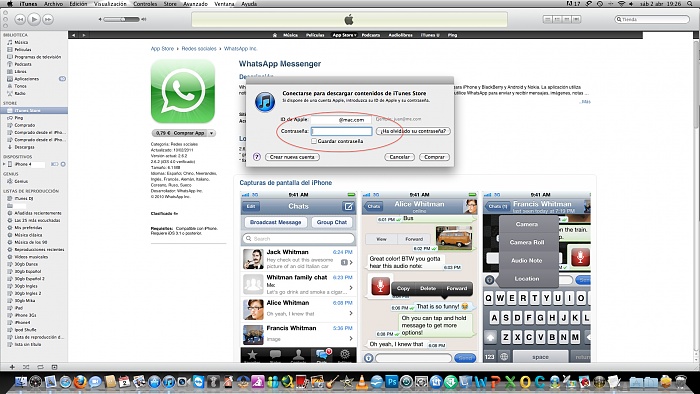The width and height of the screenshot is (700, 394).
Task: Open the Archivo menu
Action: (x=53, y=4)
